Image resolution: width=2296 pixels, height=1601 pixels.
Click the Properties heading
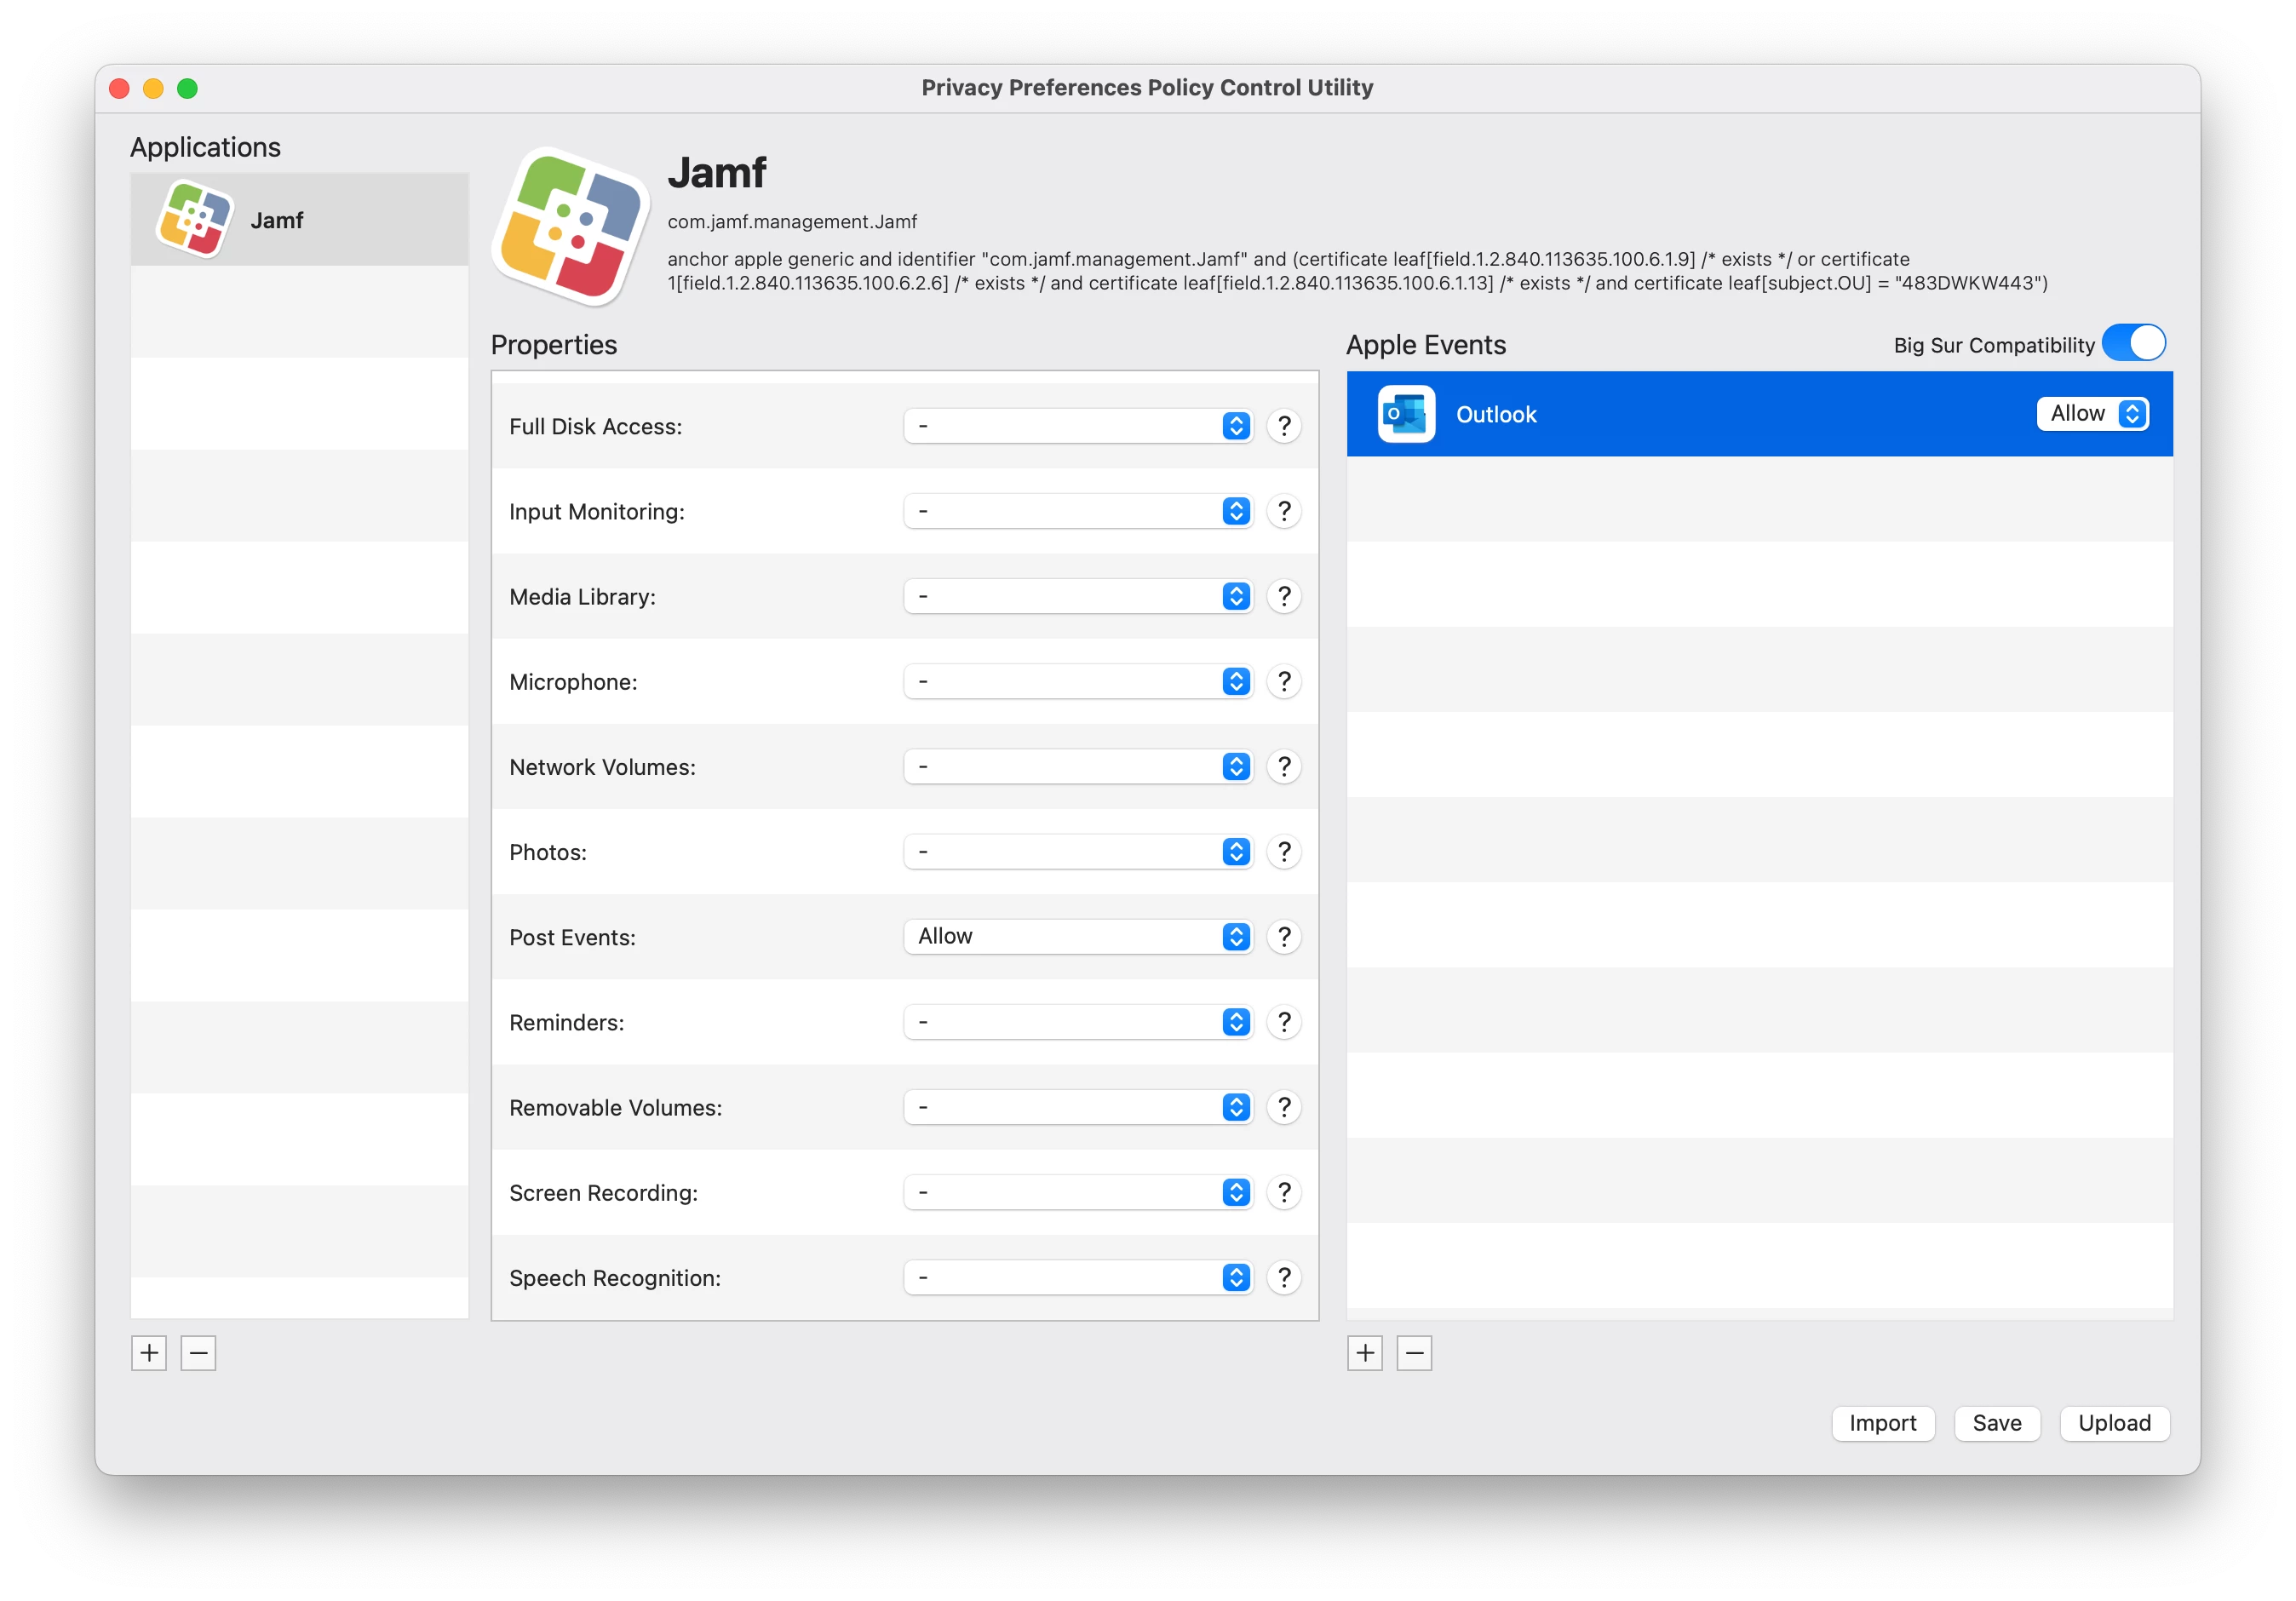(x=553, y=345)
